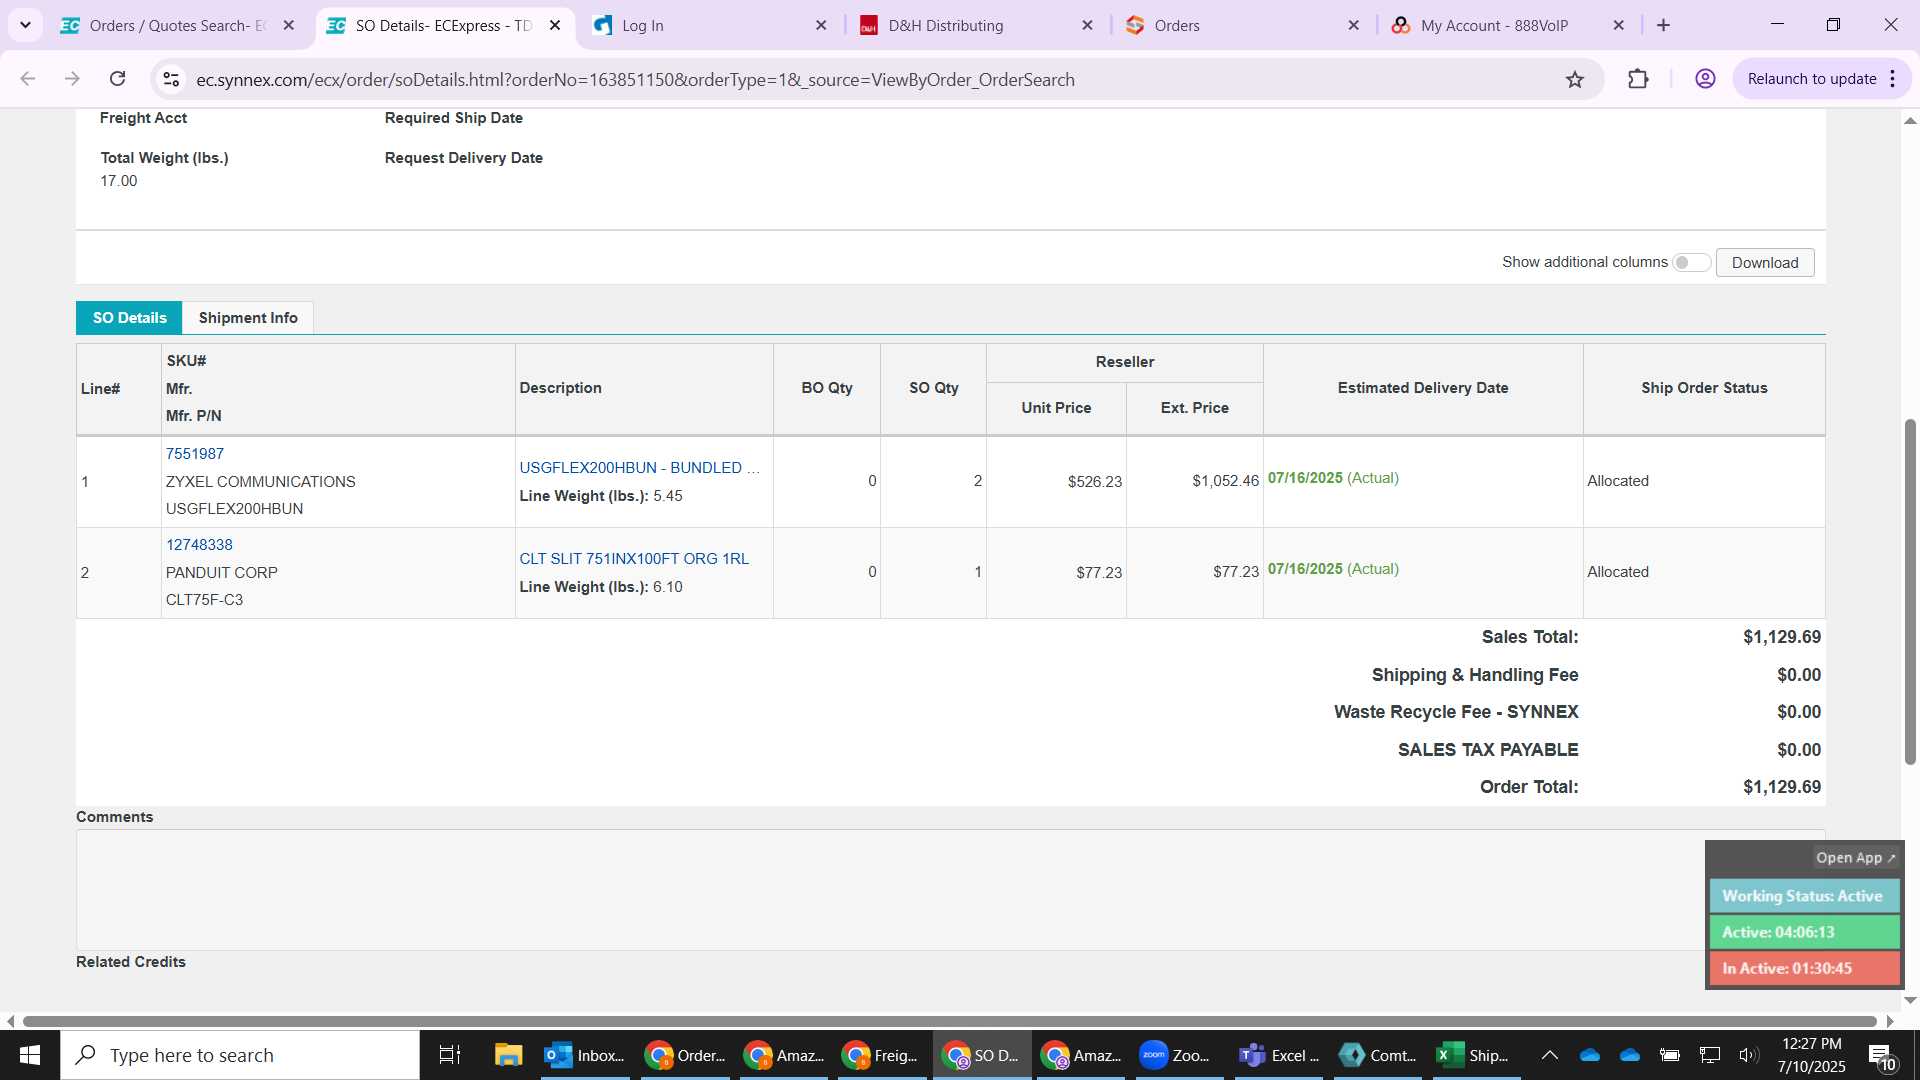The width and height of the screenshot is (1920, 1080).
Task: Click the In Active 01:30:45 timer
Action: pyautogui.click(x=1804, y=968)
